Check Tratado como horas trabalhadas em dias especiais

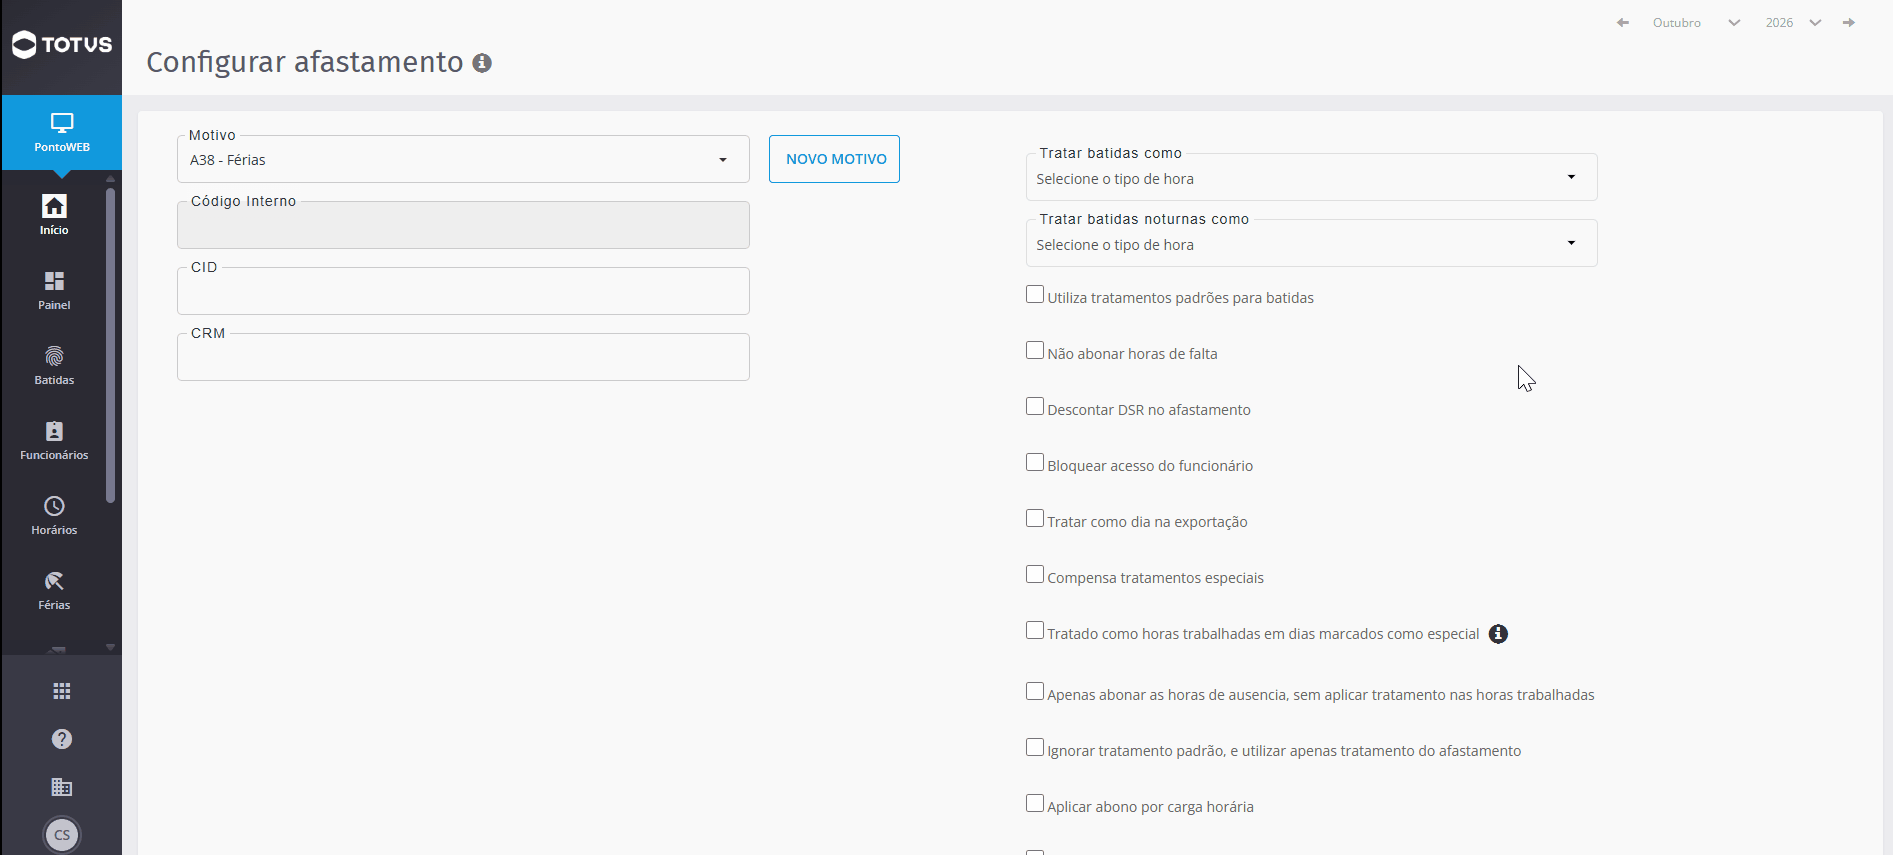tap(1035, 631)
